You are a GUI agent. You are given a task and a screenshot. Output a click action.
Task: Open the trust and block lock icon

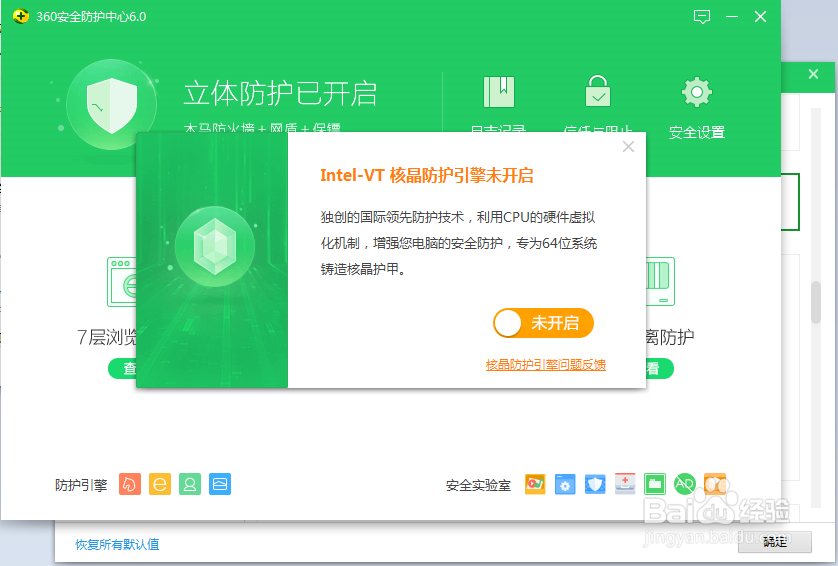598,91
